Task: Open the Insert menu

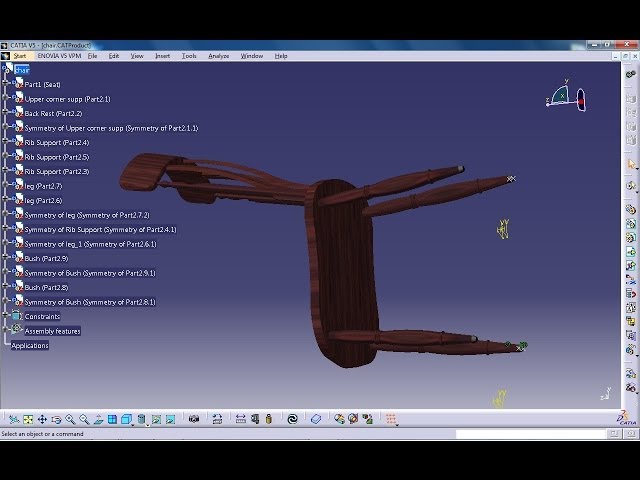Action: [162, 56]
